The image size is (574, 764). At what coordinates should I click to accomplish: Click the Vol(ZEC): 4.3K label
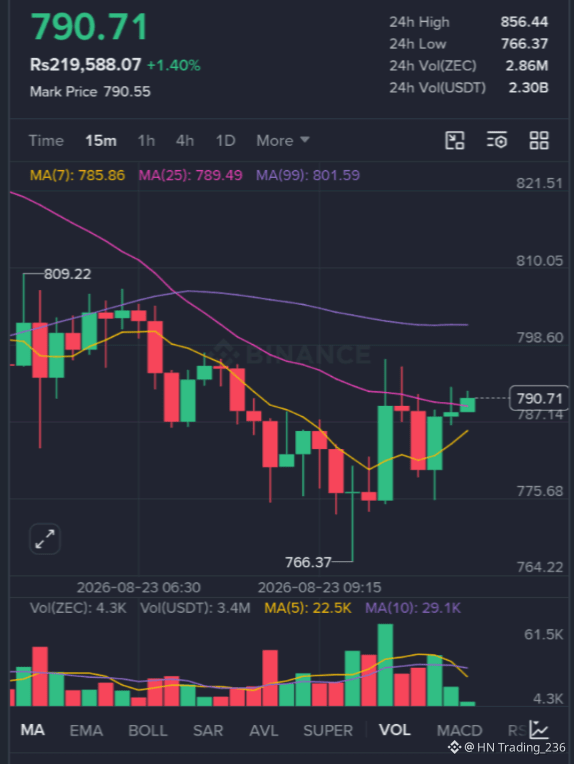pyautogui.click(x=78, y=608)
